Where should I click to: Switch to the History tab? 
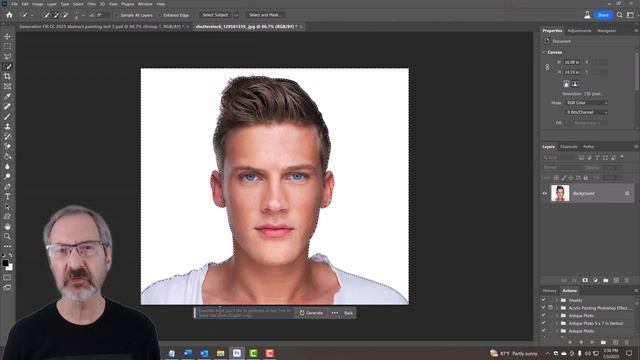point(549,291)
